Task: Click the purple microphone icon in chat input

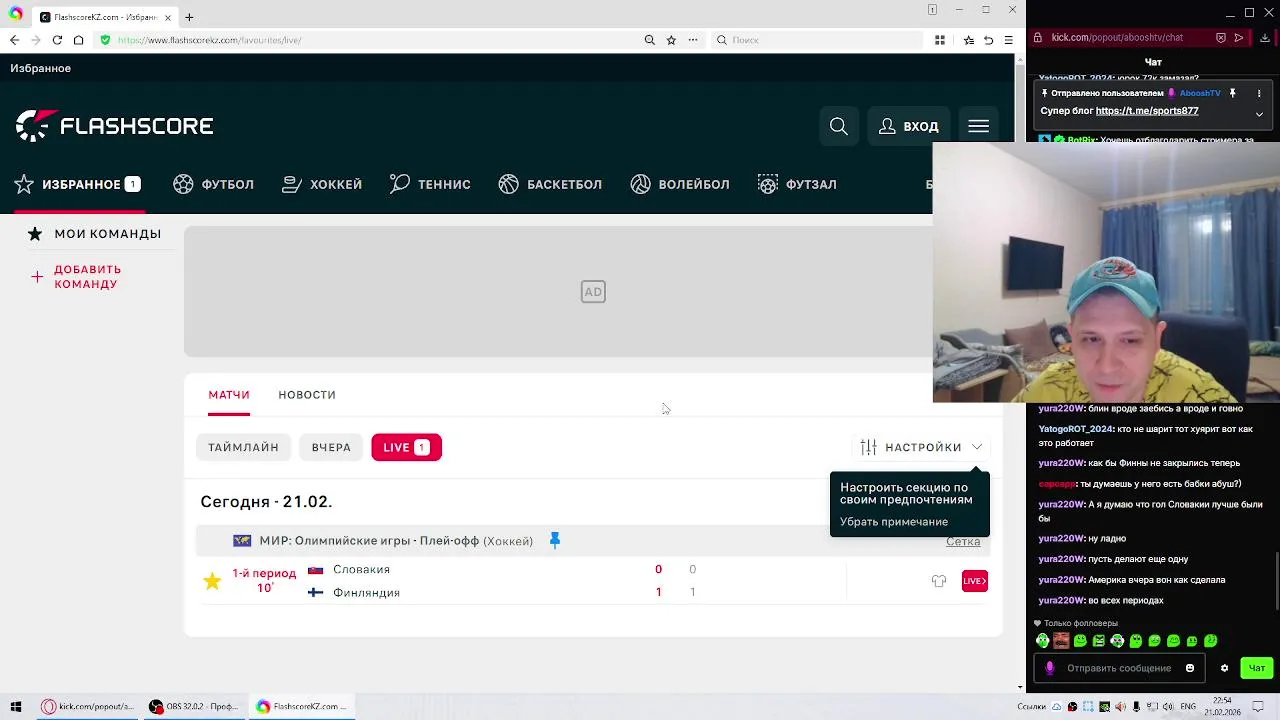Action: click(x=1050, y=668)
